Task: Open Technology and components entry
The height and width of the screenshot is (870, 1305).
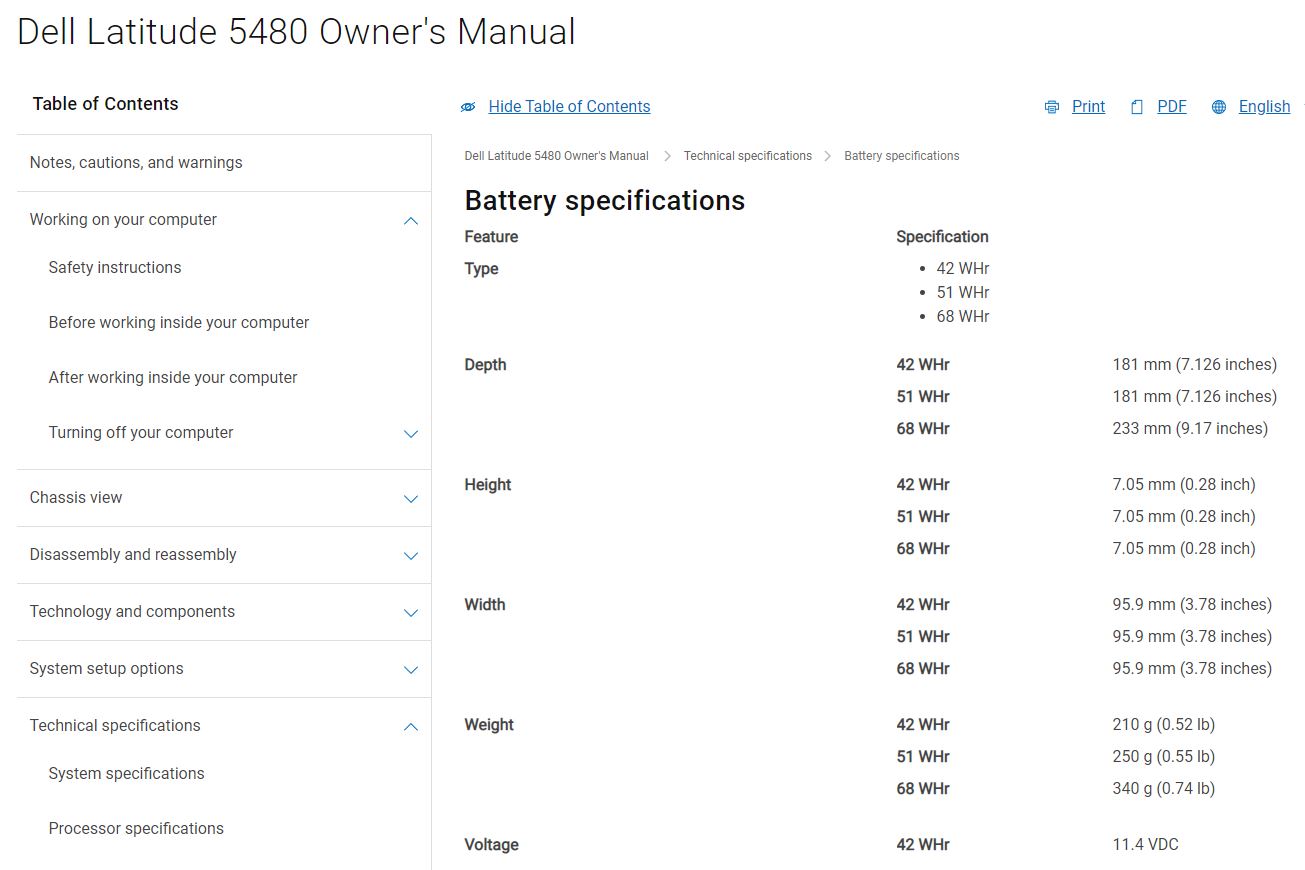Action: click(x=132, y=612)
